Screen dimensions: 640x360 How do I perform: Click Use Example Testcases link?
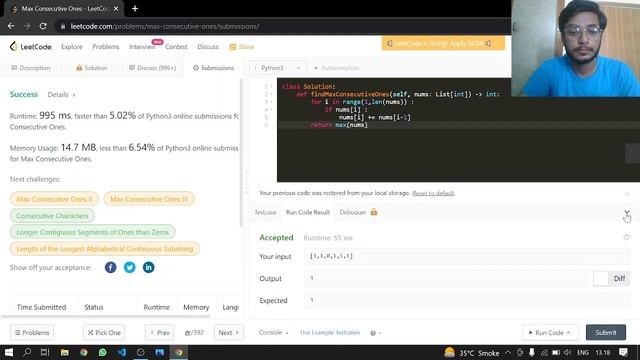[x=330, y=333]
